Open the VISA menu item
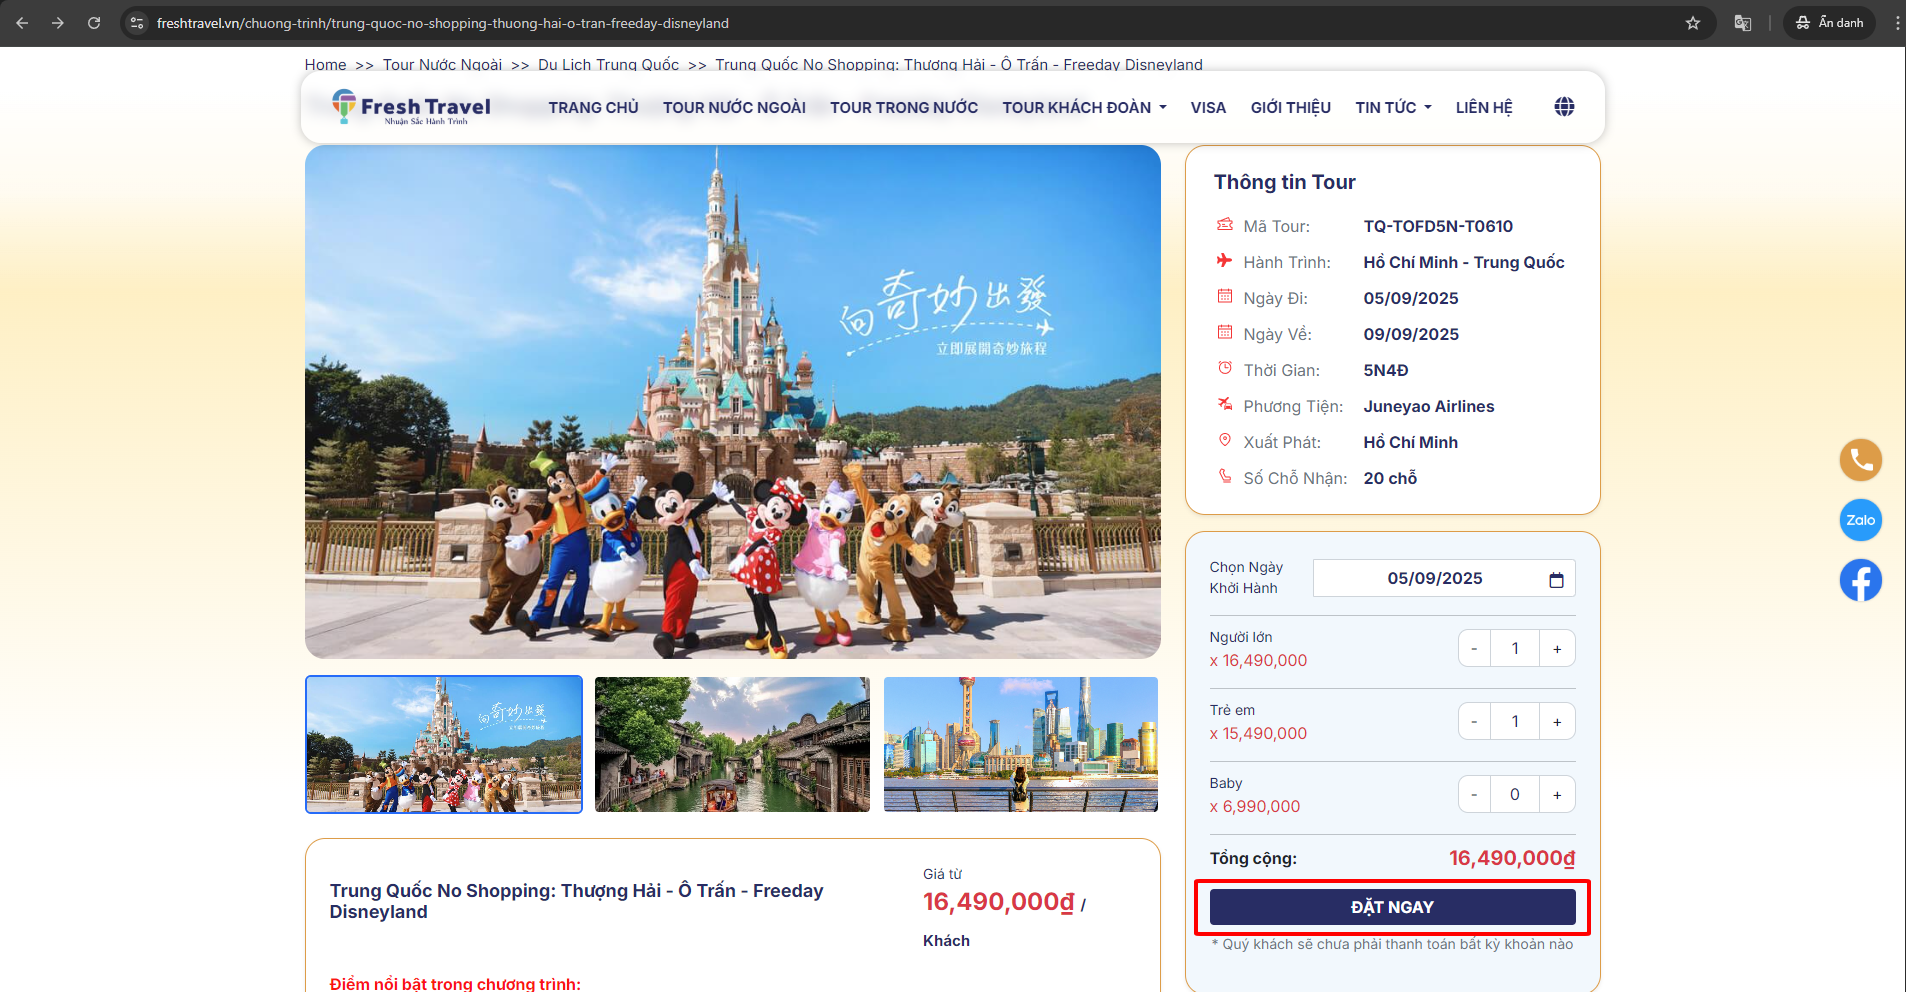 pos(1208,107)
